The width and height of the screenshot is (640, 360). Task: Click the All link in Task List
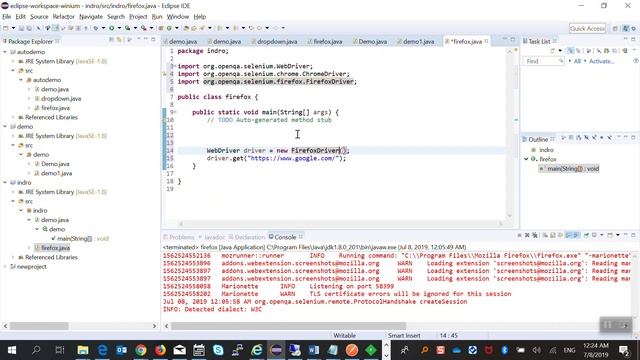[577, 61]
